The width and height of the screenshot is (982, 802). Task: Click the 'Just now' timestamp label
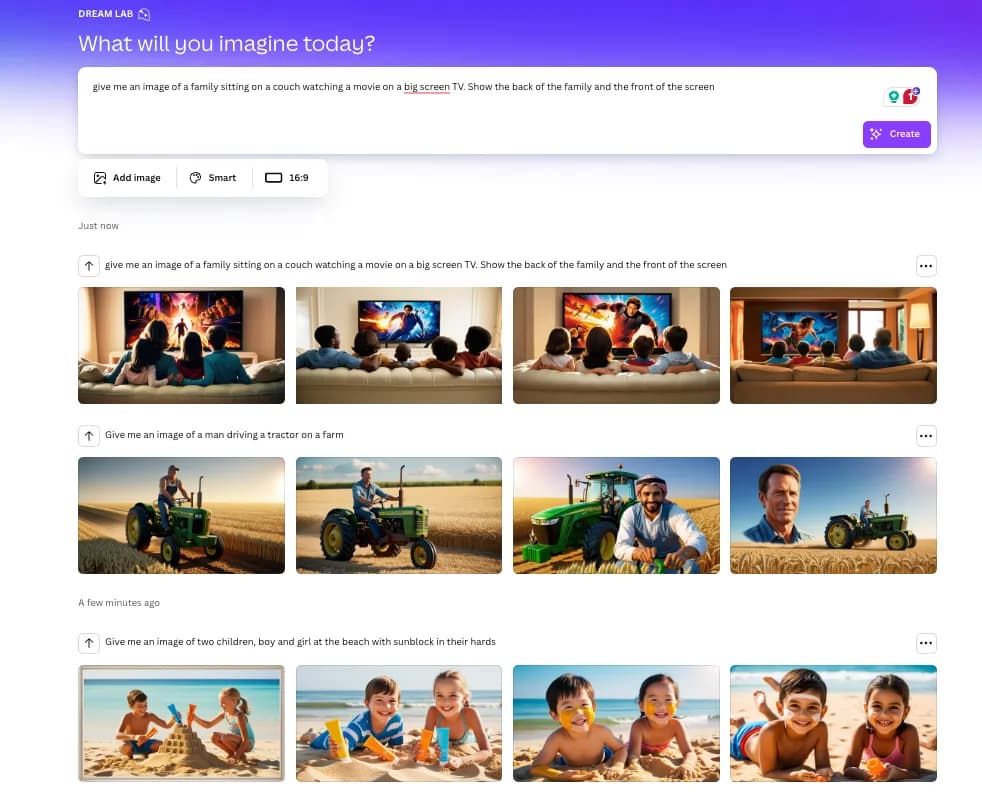[98, 226]
